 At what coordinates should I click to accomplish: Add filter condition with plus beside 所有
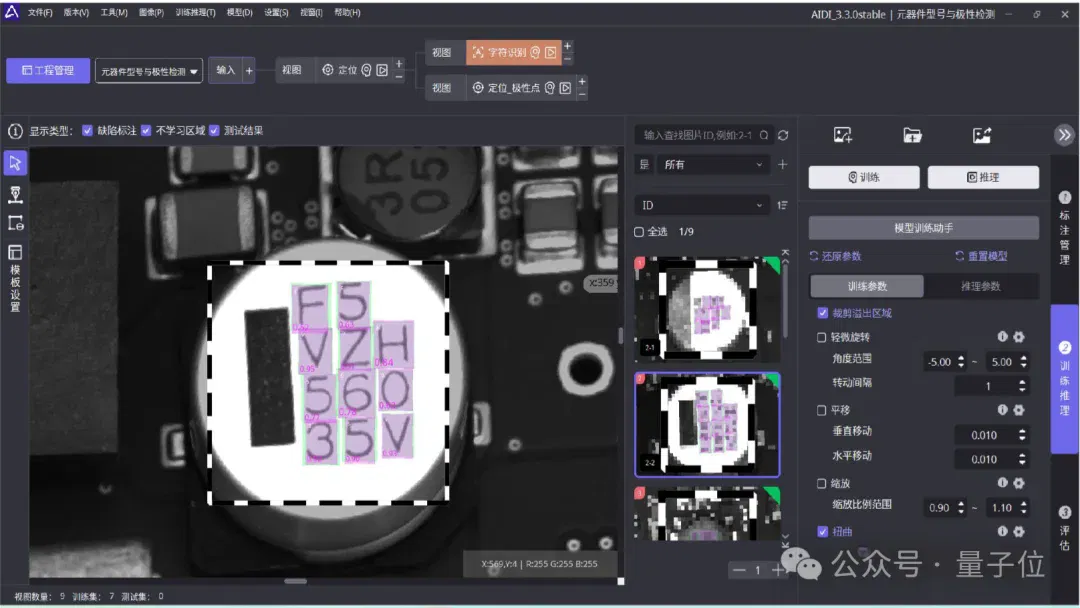pyautogui.click(x=782, y=165)
